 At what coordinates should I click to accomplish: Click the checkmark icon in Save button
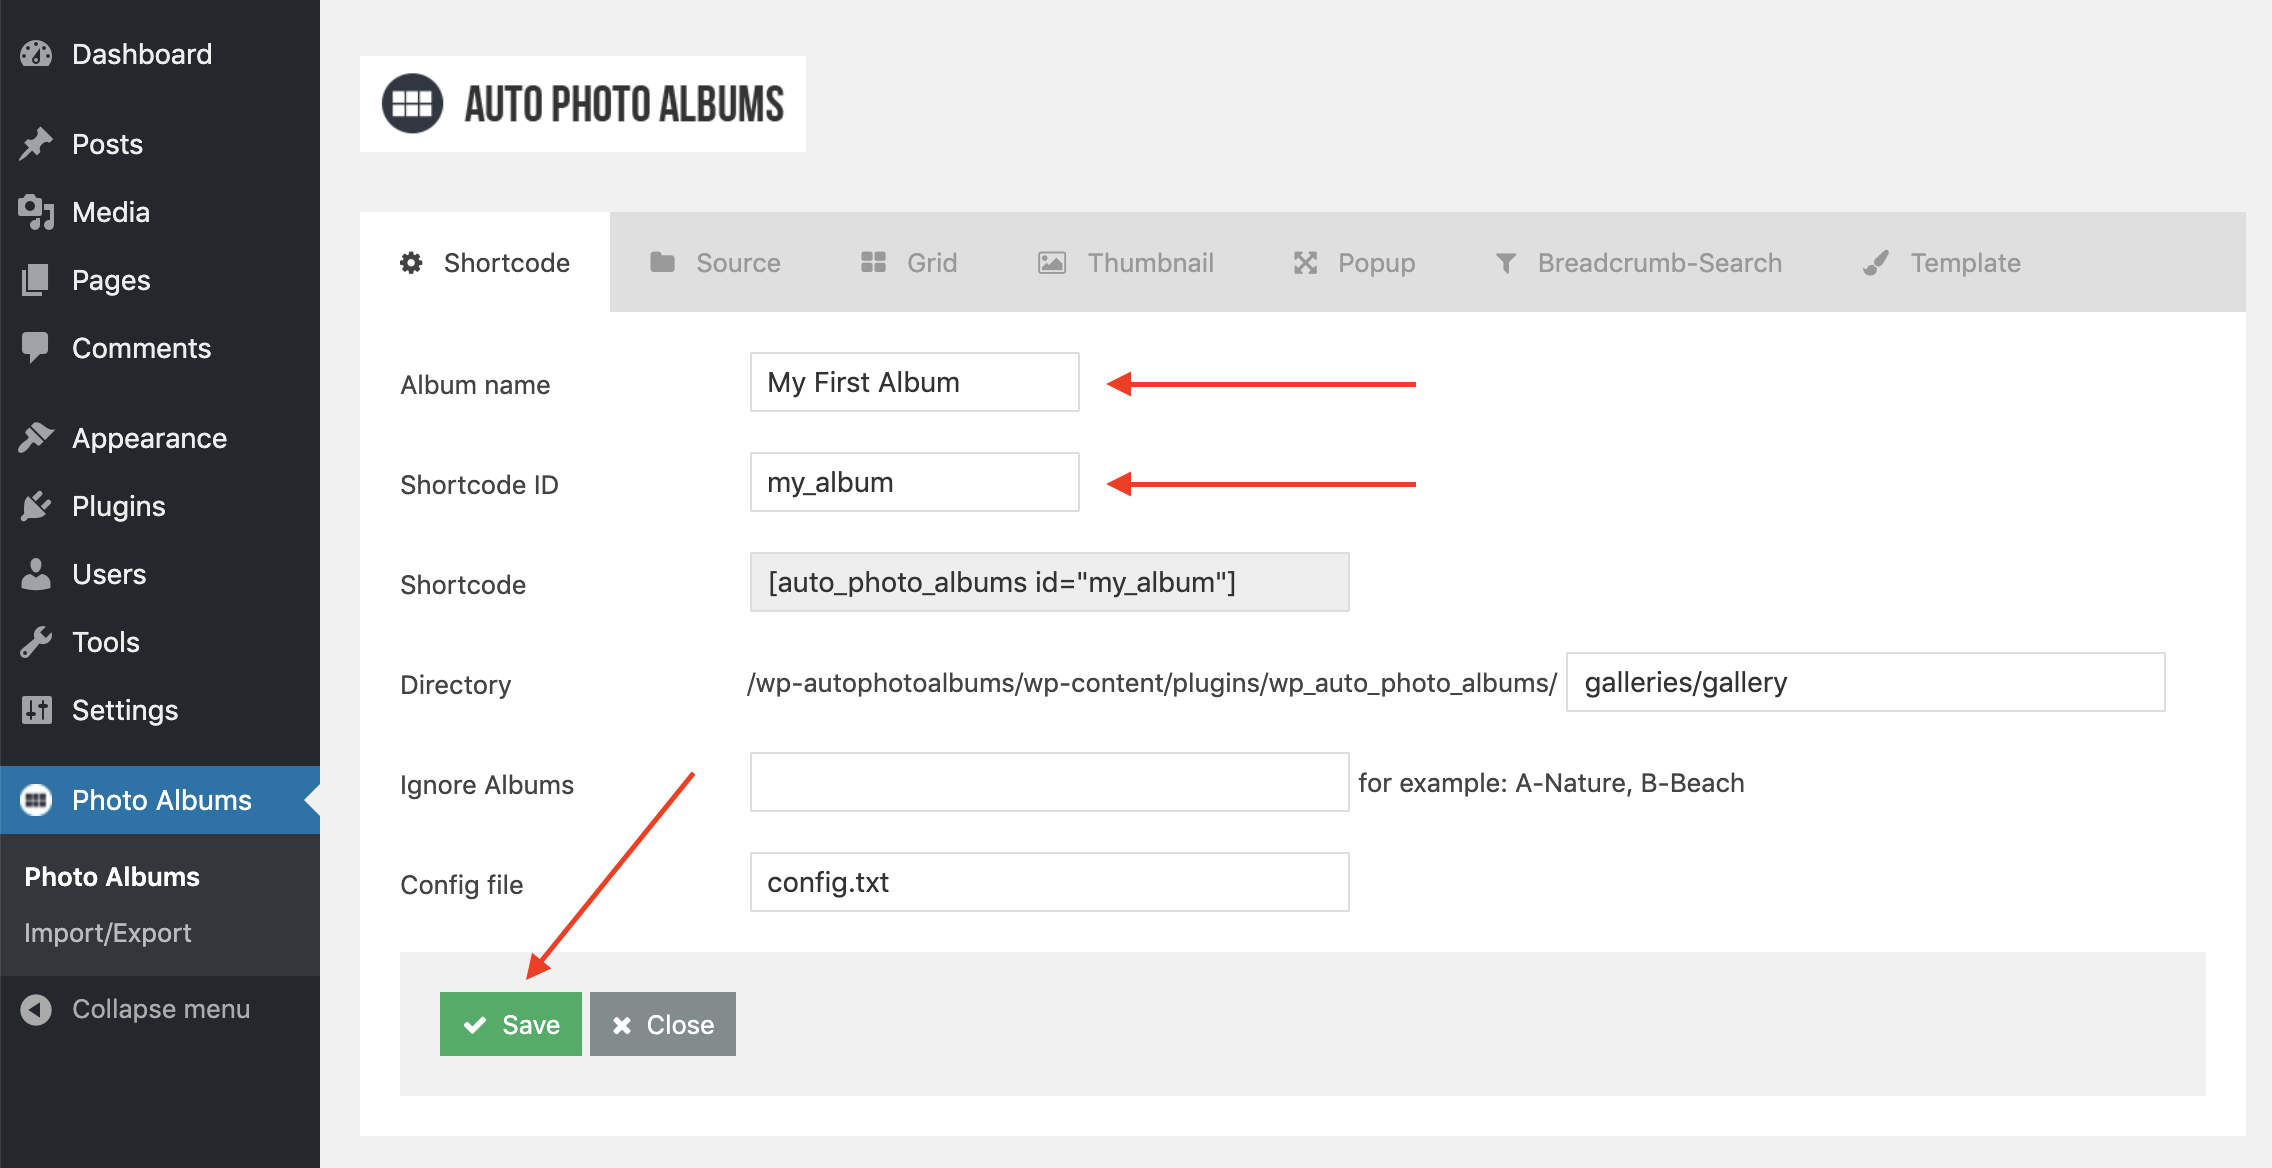[475, 1025]
